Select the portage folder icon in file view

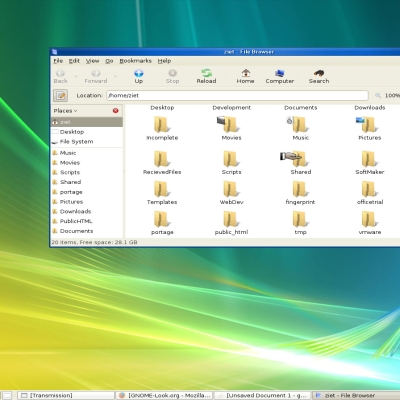pos(162,219)
